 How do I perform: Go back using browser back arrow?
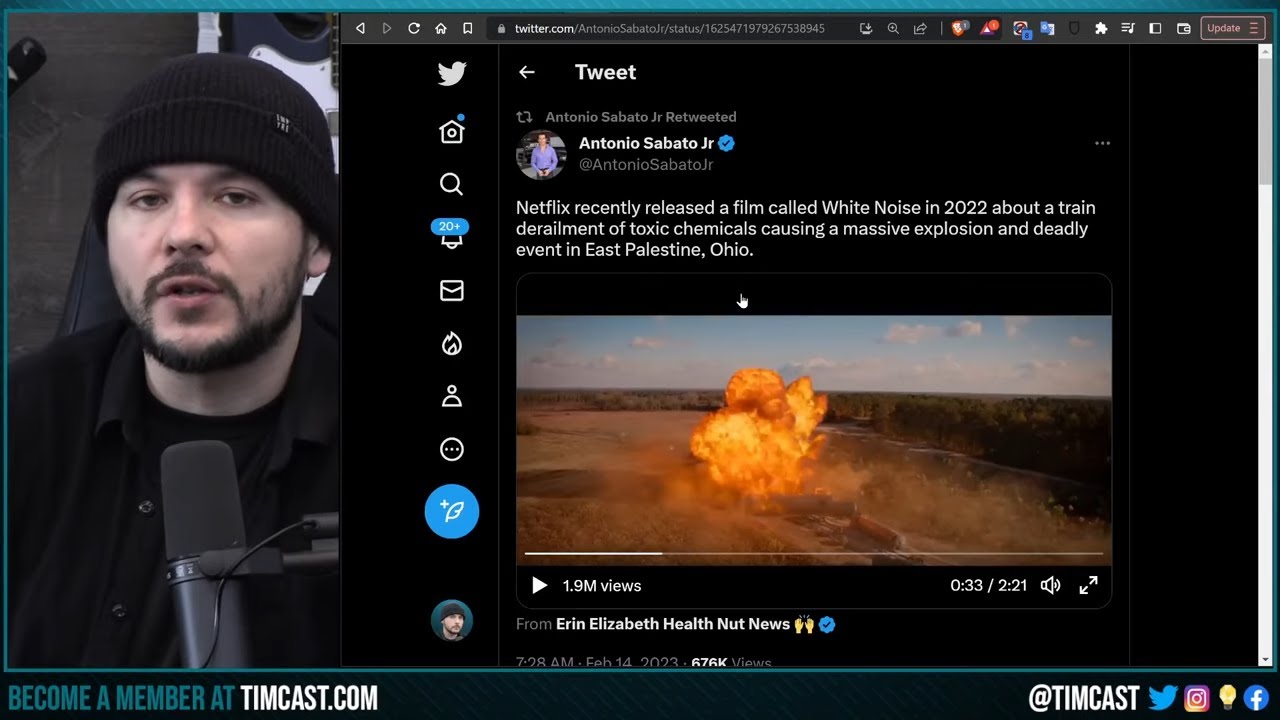(x=361, y=29)
